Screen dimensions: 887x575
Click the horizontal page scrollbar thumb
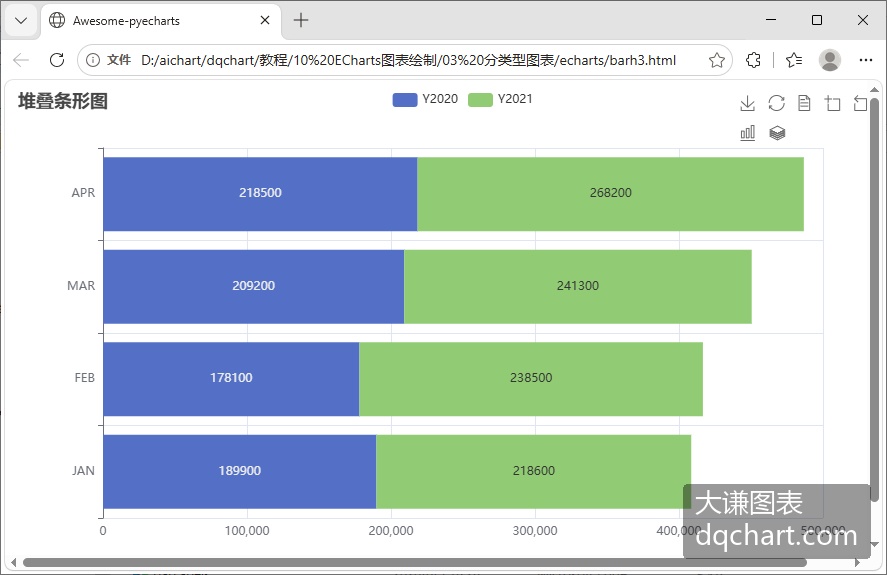pyautogui.click(x=415, y=563)
